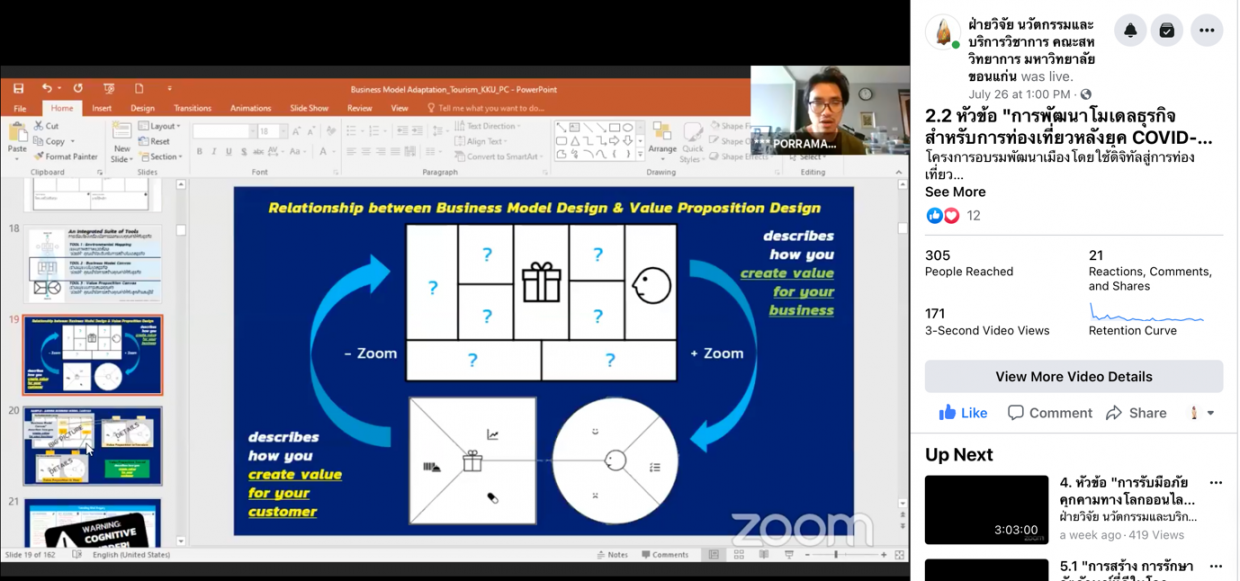The width and height of the screenshot is (1240, 581).
Task: Open the Slide Show ribbon tab
Action: click(309, 108)
